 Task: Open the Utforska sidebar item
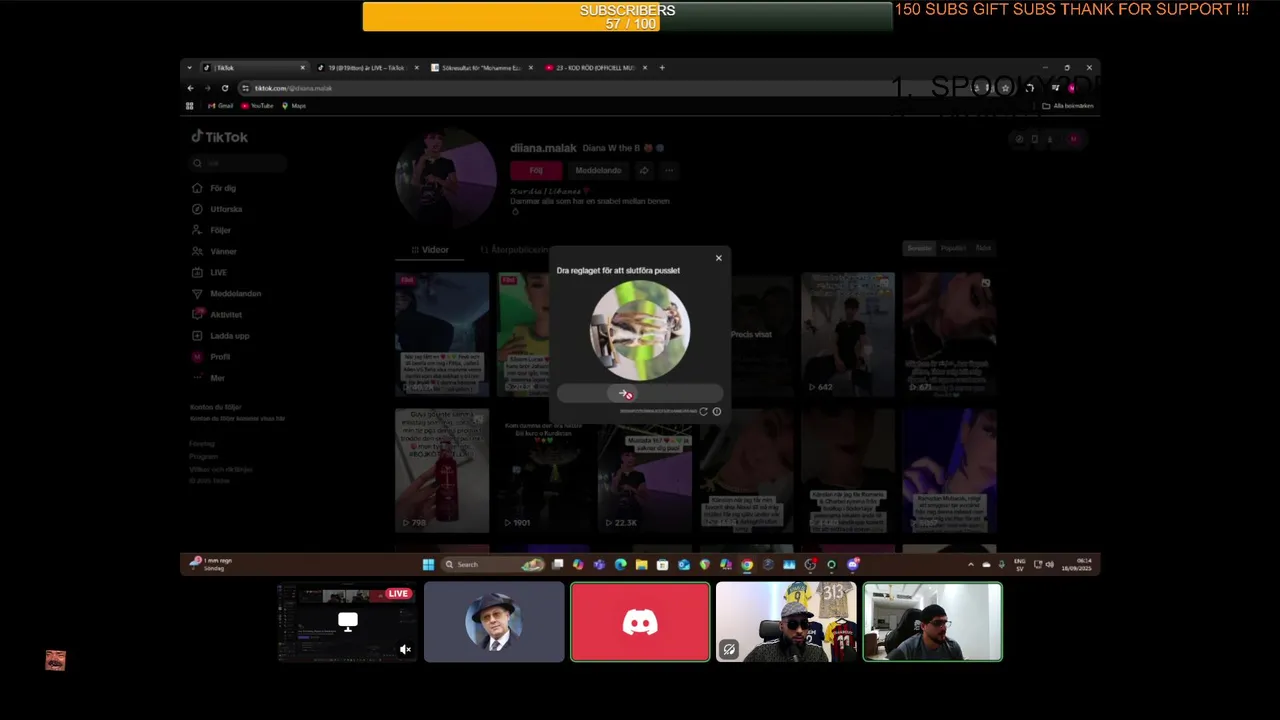point(218,209)
